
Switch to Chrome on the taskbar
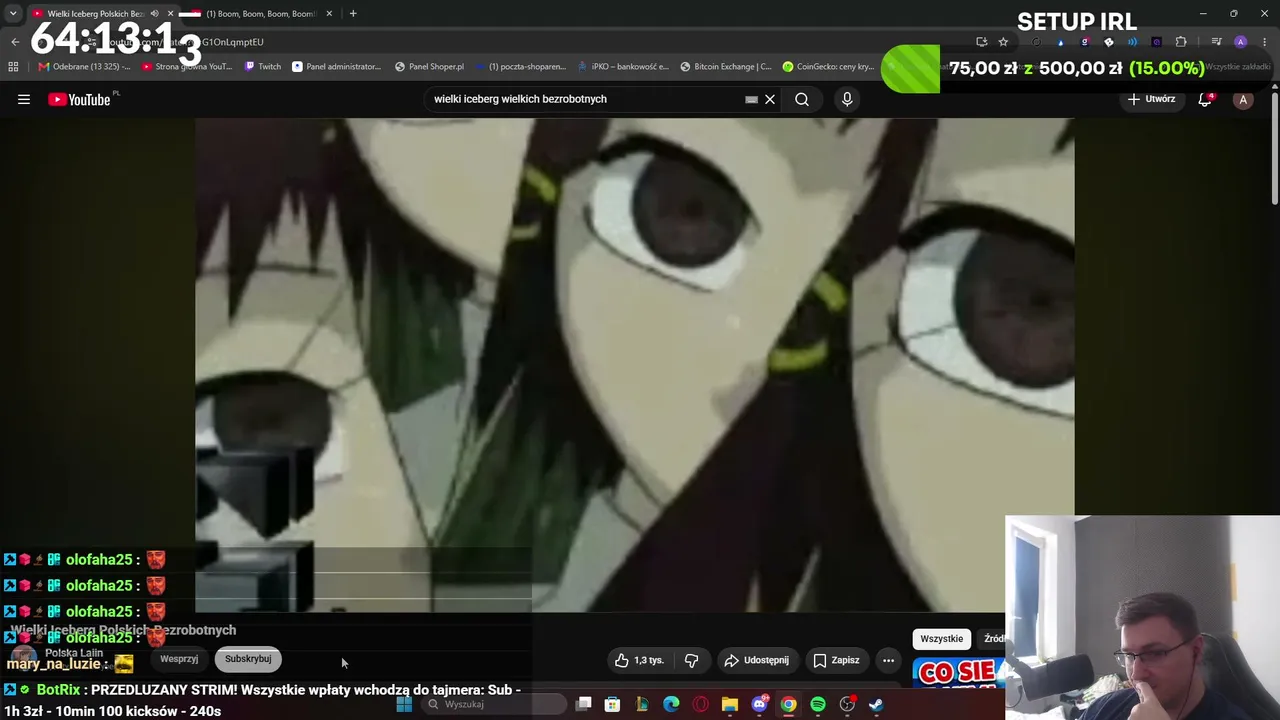point(788,704)
